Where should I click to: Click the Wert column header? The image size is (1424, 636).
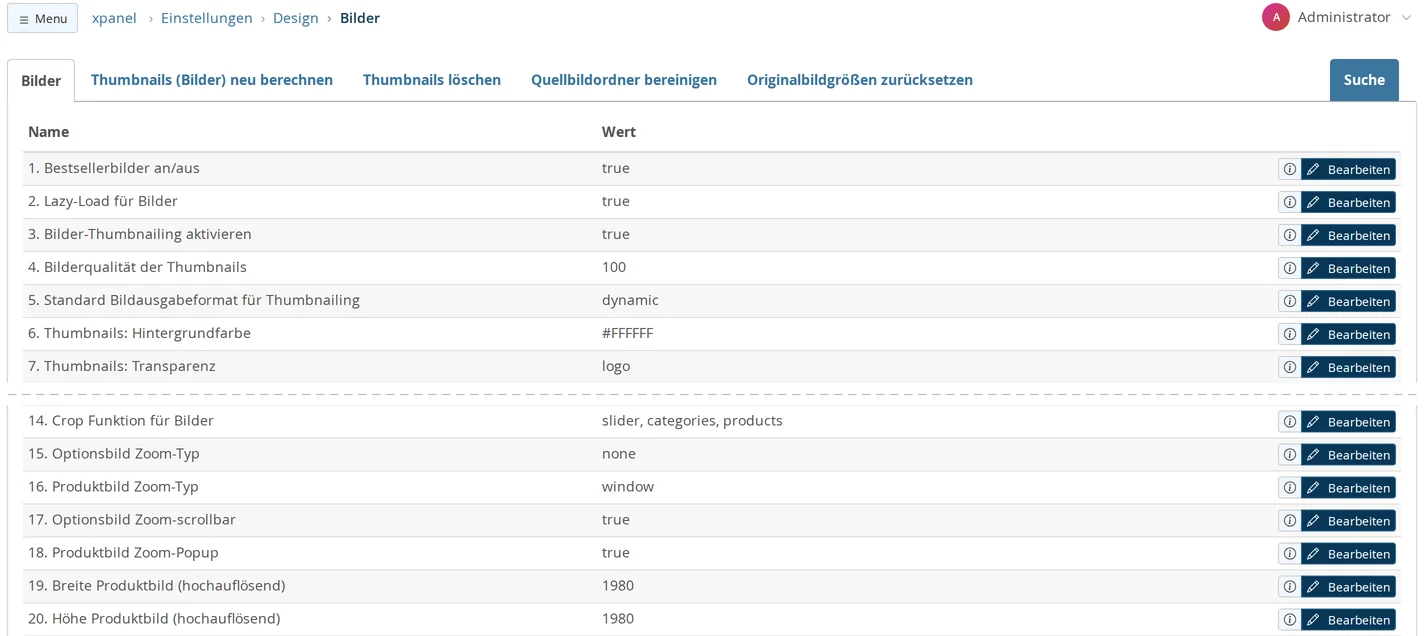pos(619,132)
